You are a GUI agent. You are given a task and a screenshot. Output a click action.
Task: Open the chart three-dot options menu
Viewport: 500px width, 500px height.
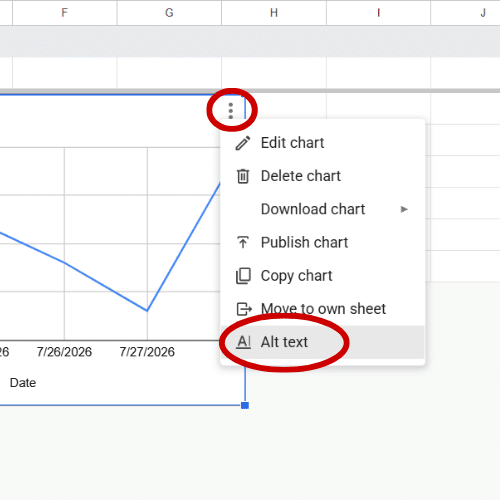pos(231,111)
